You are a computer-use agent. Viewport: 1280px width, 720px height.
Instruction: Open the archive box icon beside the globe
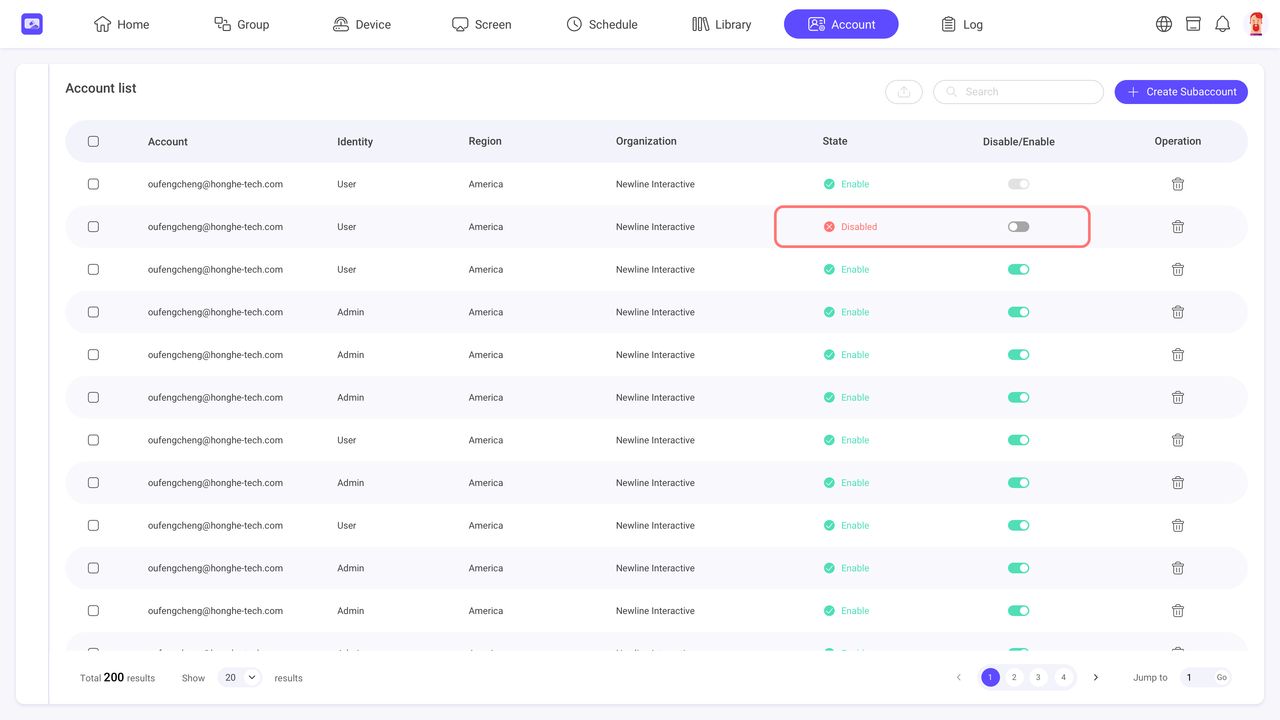click(1193, 24)
